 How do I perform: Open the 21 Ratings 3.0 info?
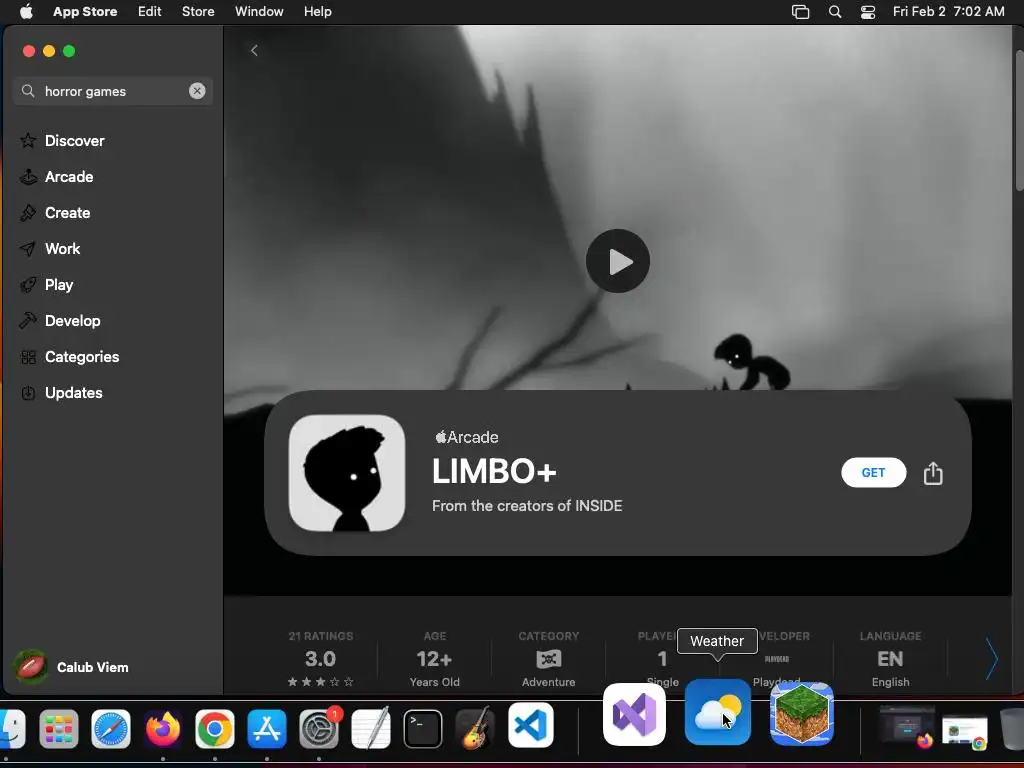click(321, 658)
